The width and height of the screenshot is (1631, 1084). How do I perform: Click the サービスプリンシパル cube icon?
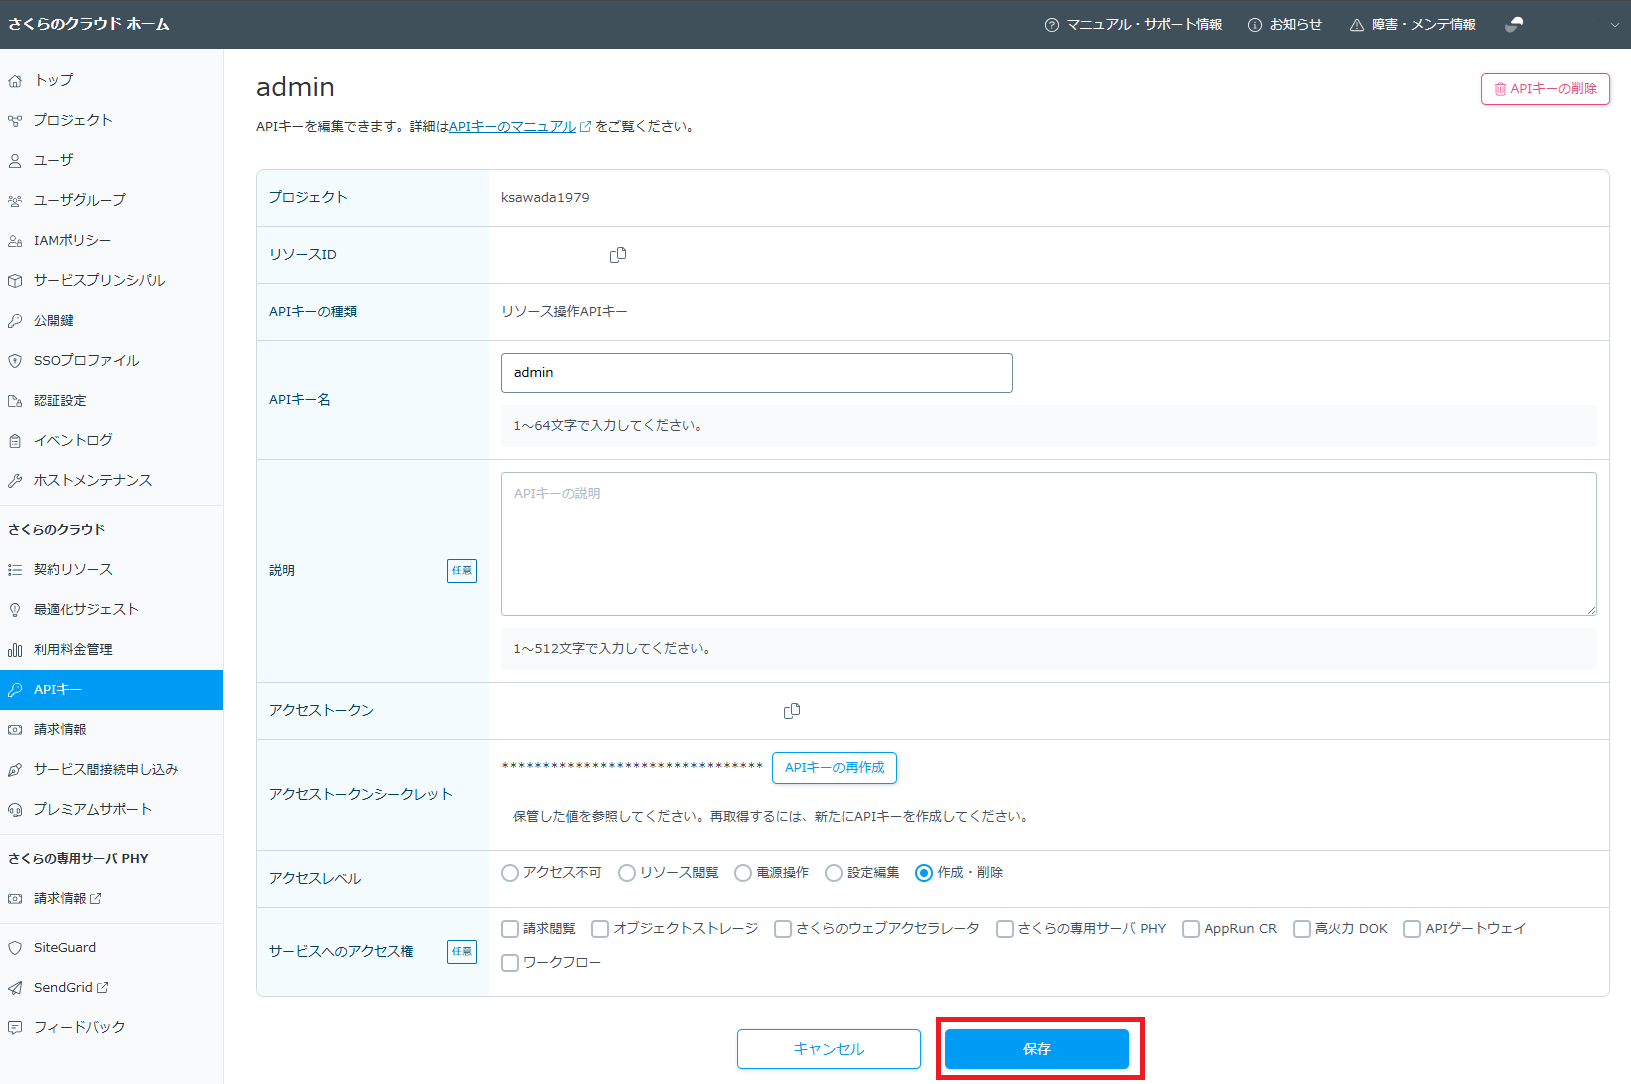coord(15,281)
